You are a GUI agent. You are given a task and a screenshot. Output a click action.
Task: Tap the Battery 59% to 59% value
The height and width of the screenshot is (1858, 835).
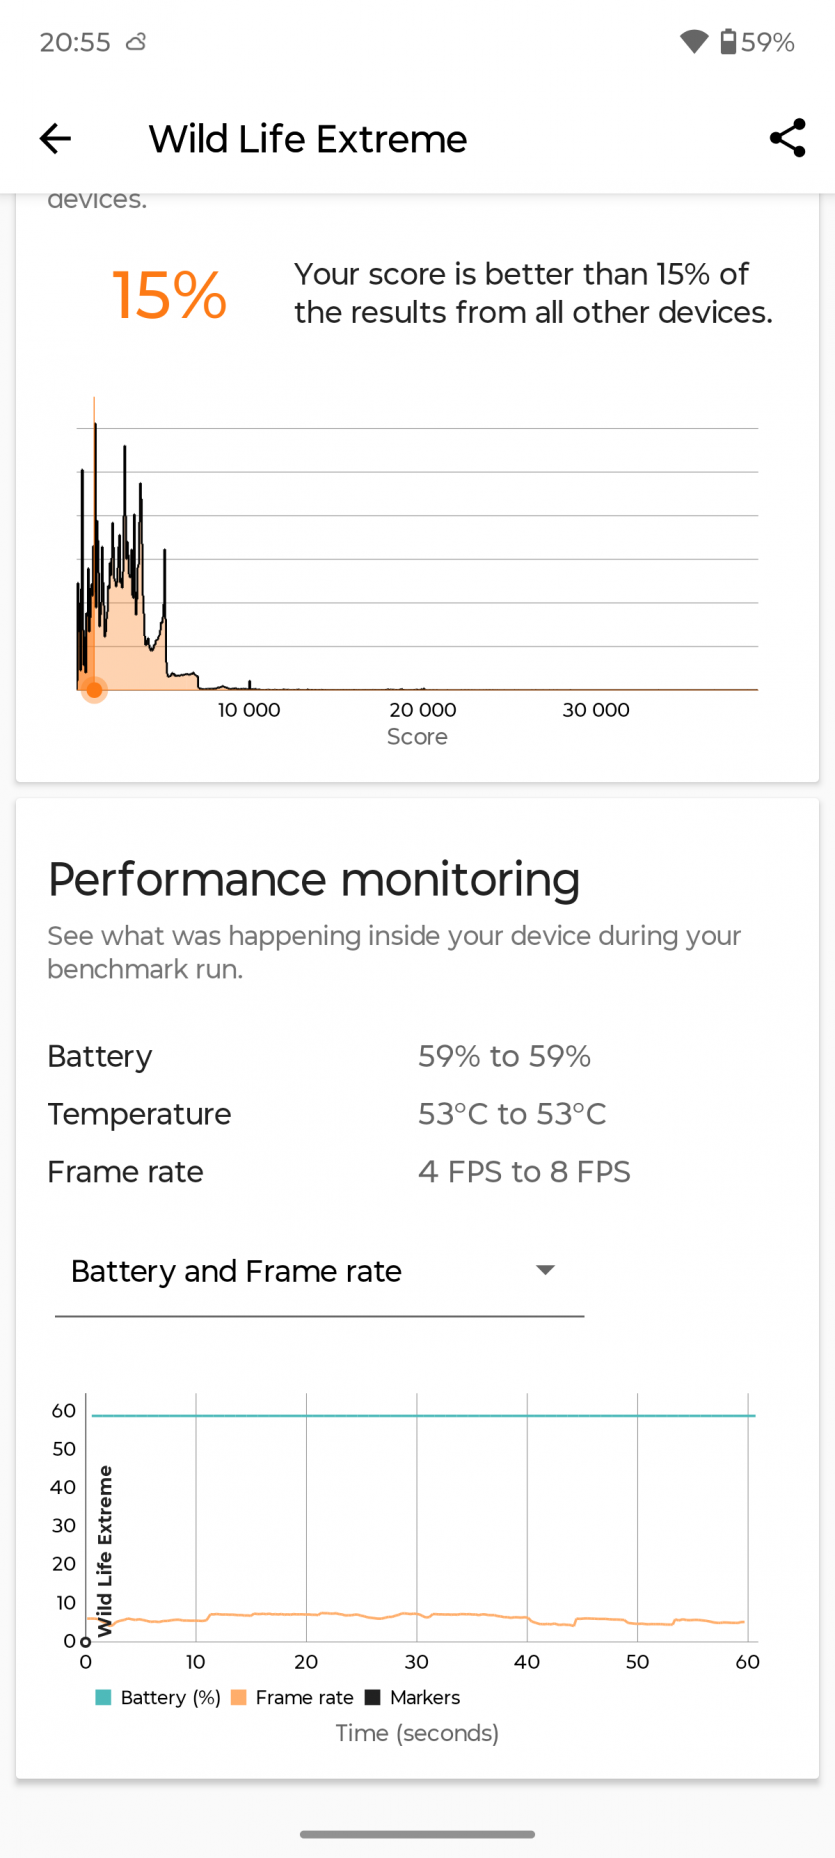pyautogui.click(x=504, y=1056)
